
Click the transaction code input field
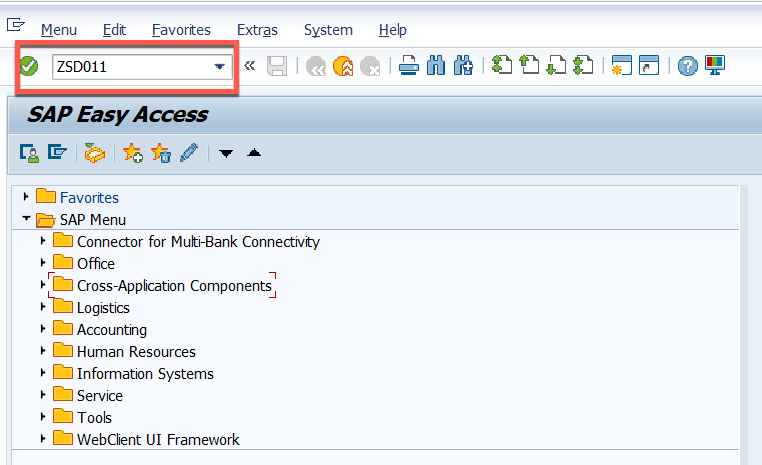click(x=130, y=67)
